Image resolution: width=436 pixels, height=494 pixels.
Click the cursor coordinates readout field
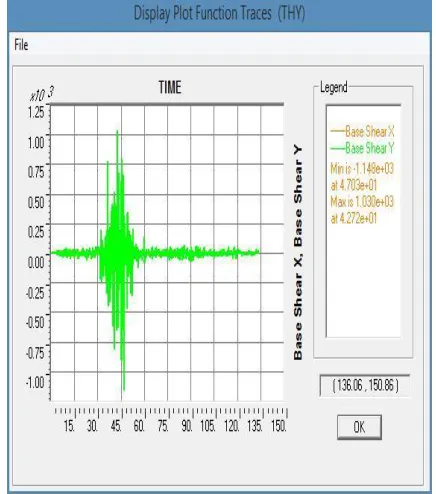click(365, 385)
